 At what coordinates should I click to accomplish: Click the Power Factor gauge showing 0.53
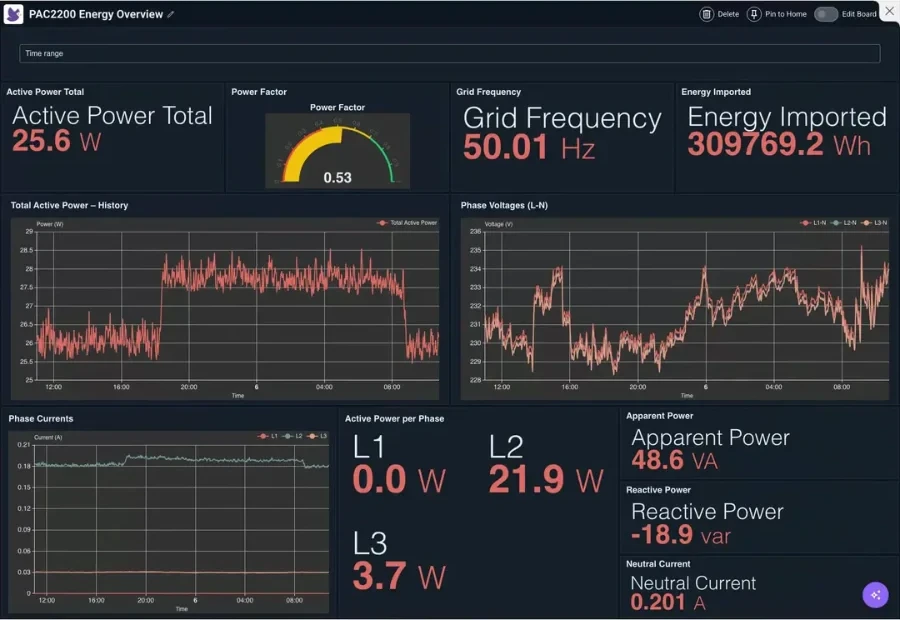(x=338, y=151)
